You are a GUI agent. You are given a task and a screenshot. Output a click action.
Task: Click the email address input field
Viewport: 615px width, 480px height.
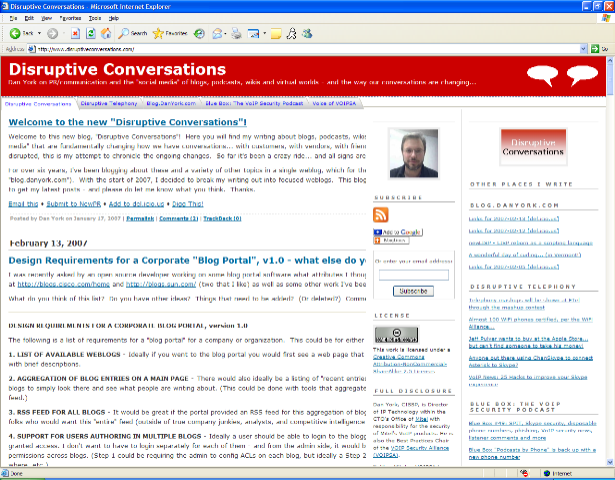(x=412, y=275)
